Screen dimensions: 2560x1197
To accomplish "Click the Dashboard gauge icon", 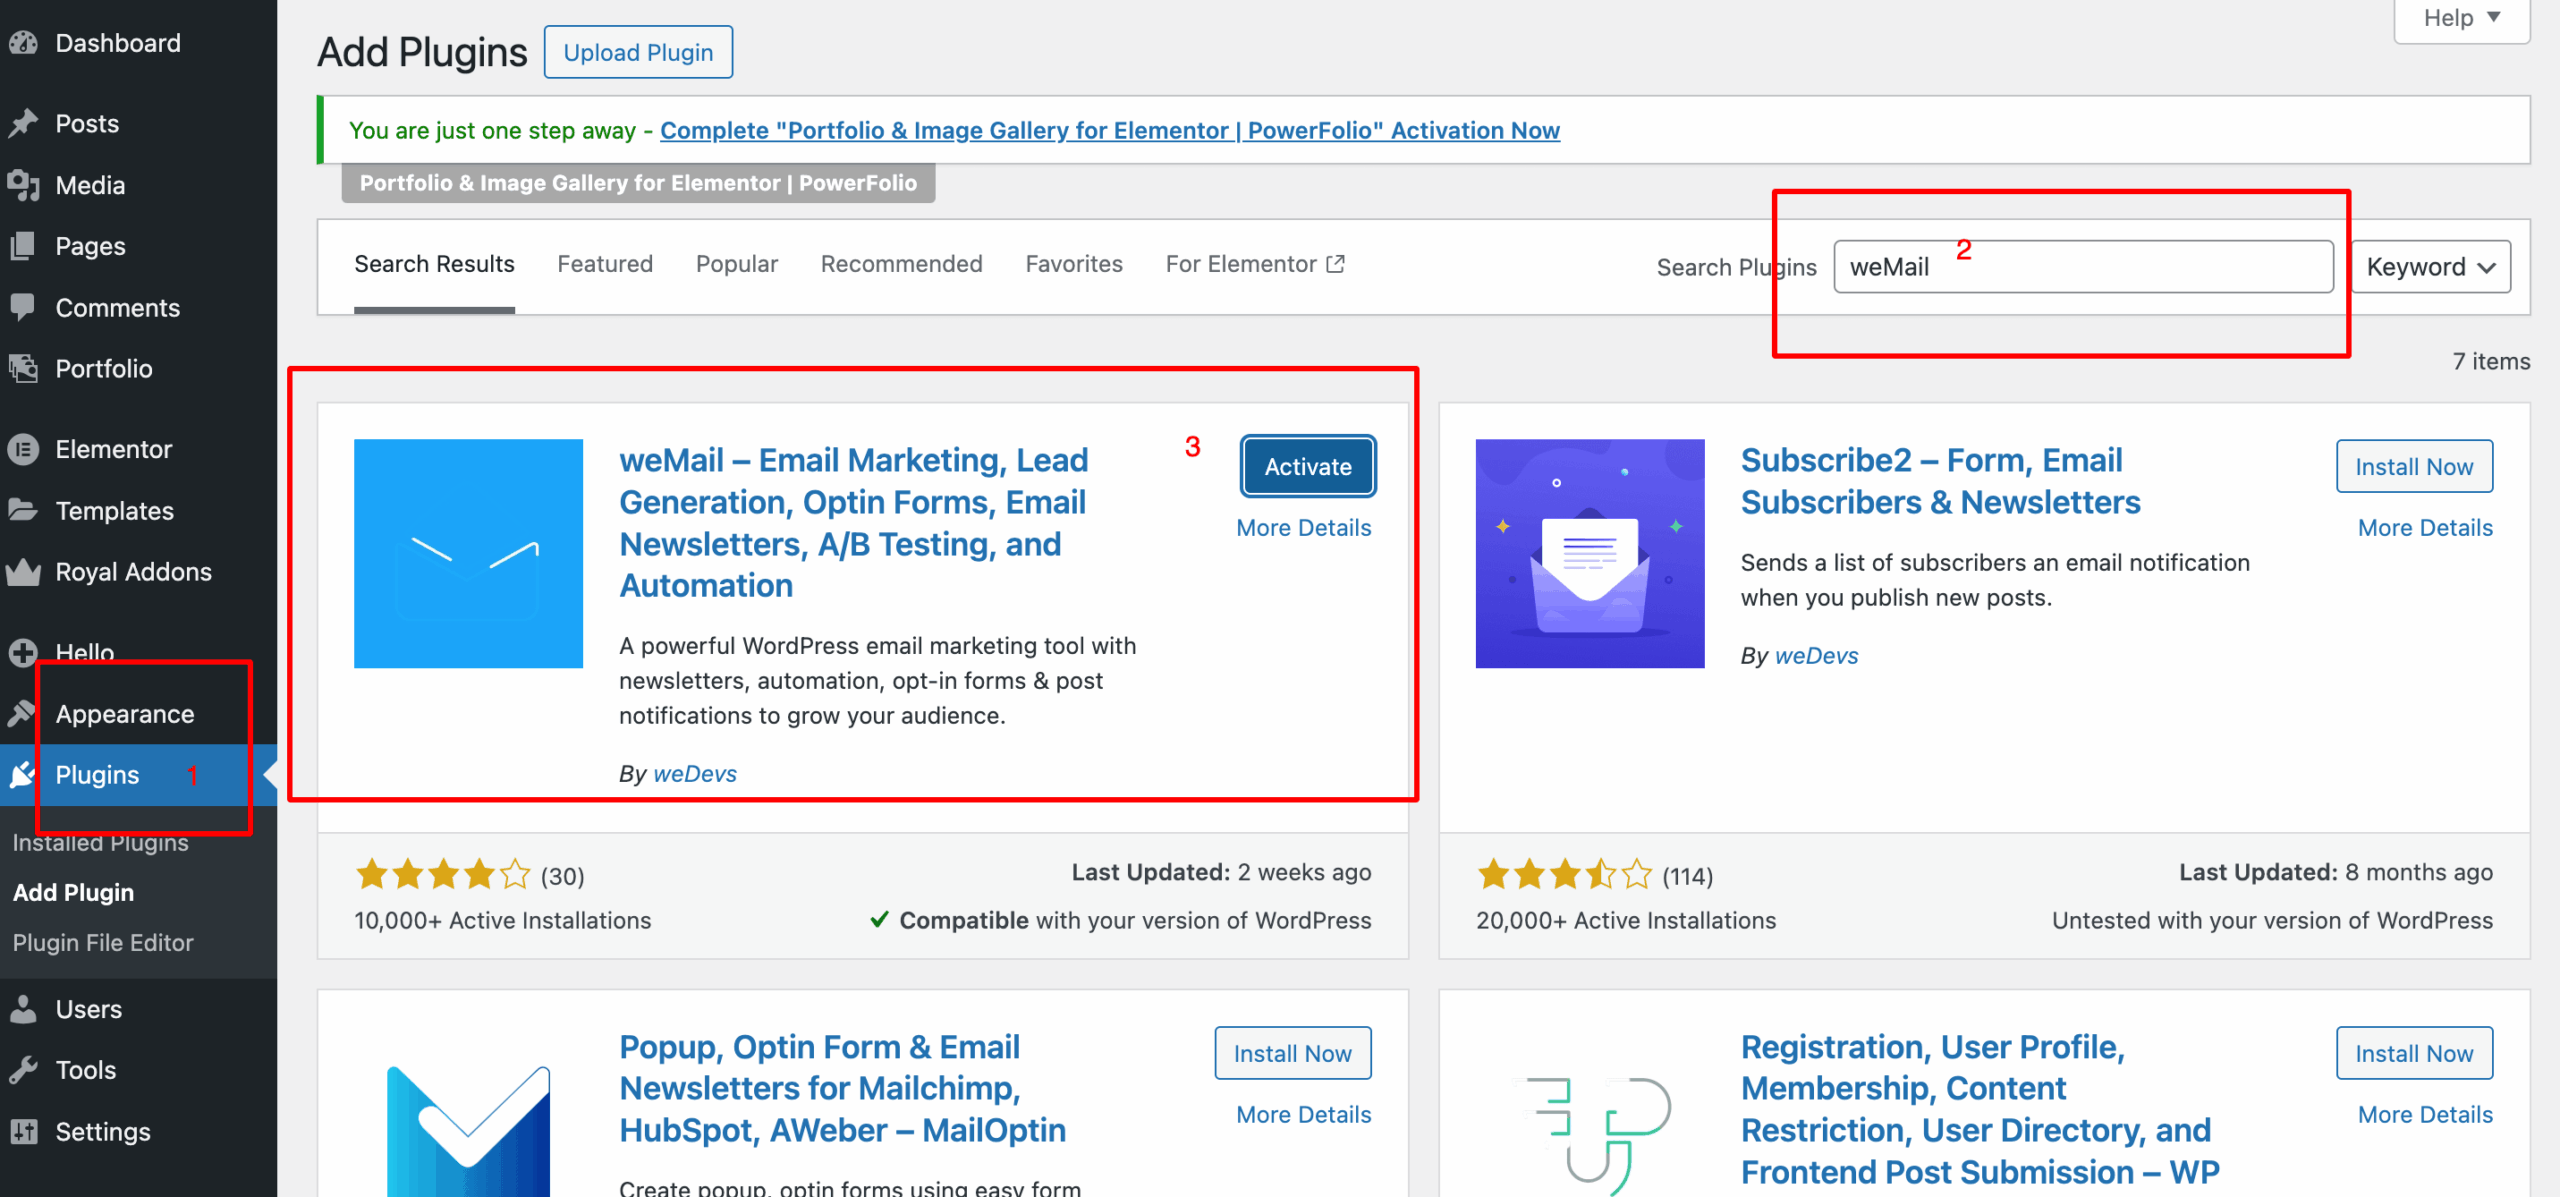I will point(23,43).
